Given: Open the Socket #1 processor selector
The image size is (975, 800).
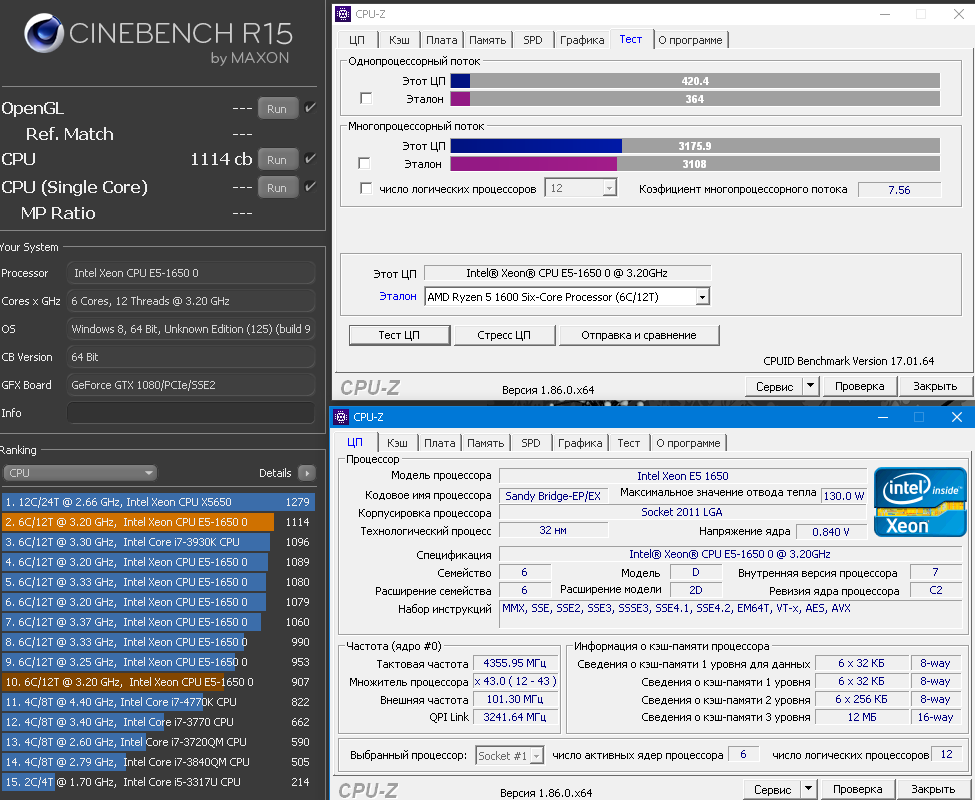Looking at the screenshot, I should [510, 756].
